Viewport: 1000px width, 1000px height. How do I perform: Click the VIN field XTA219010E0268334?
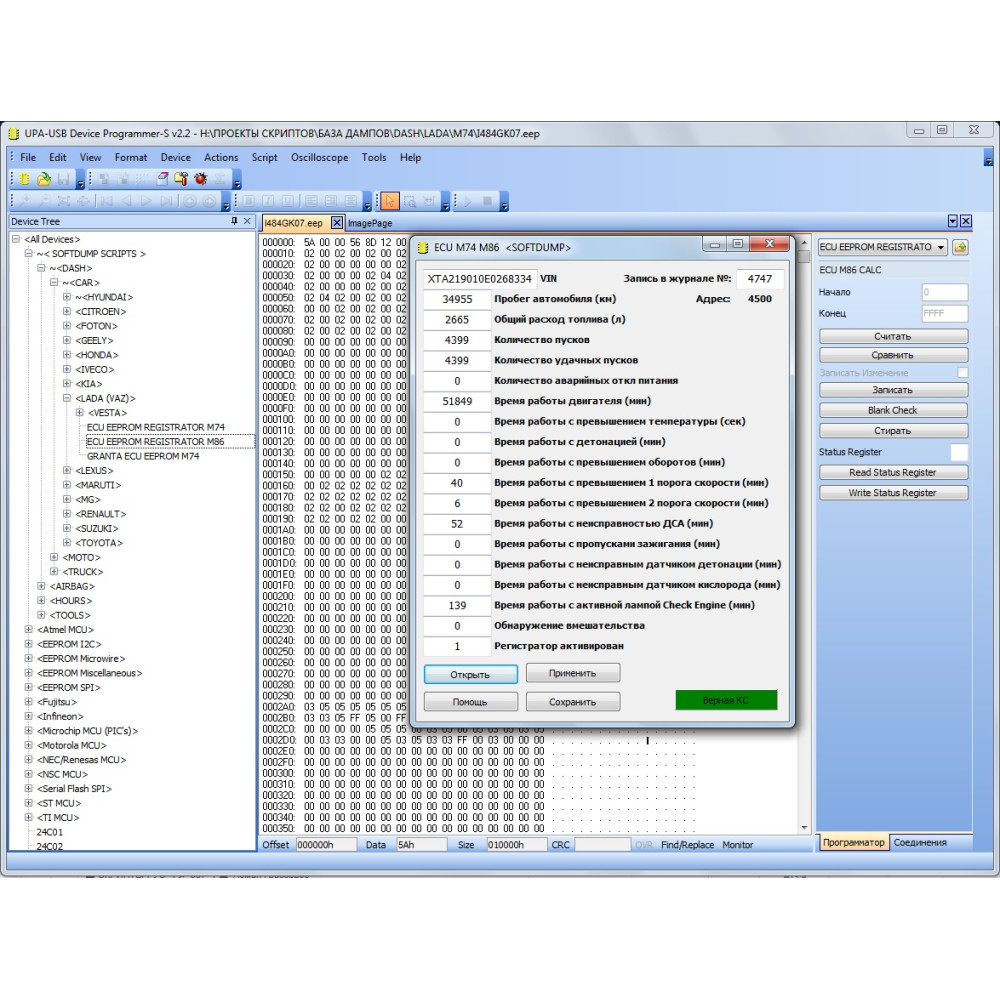point(480,279)
